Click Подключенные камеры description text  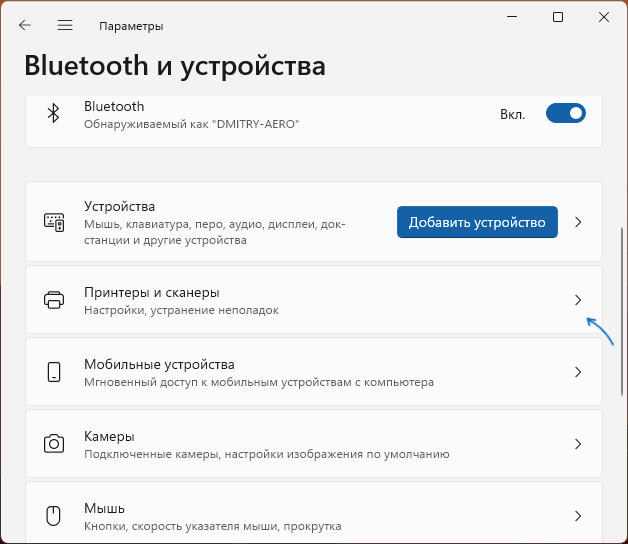click(x=266, y=454)
